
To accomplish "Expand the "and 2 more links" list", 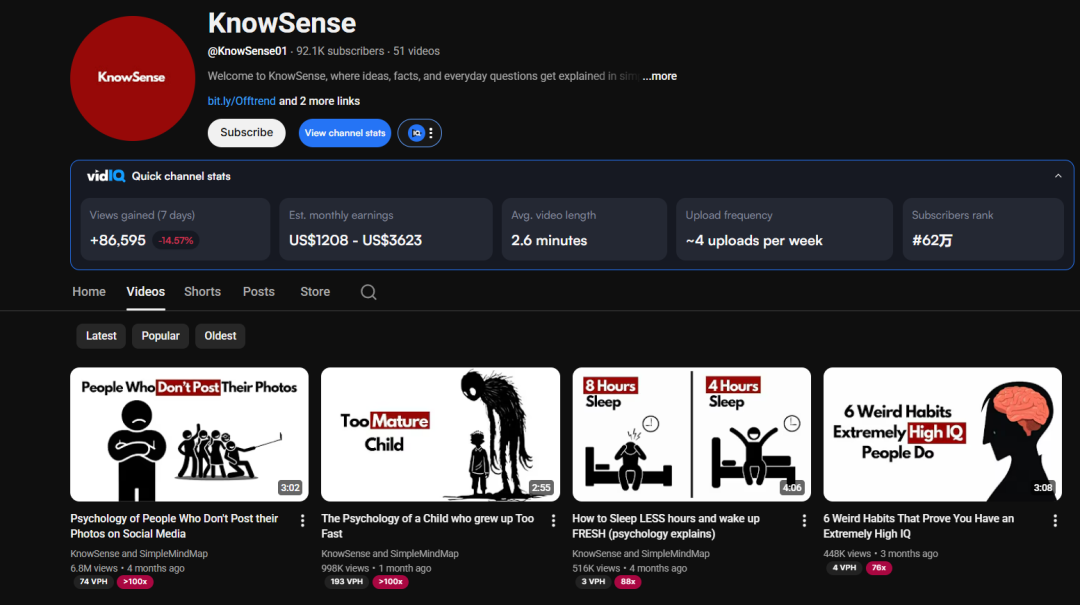I will point(319,101).
